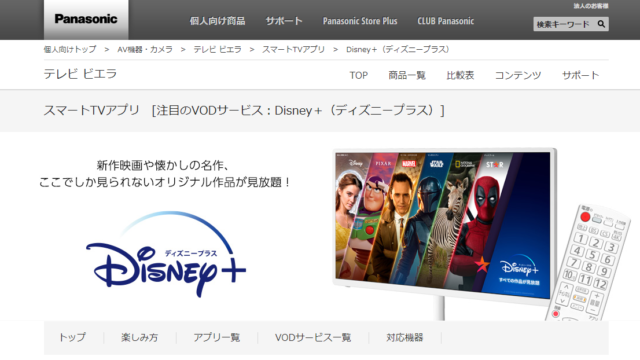Viewport: 640px width, 360px height.
Task: Click Disney+(ディズニープラス) breadcrumb text
Action: pos(398,49)
